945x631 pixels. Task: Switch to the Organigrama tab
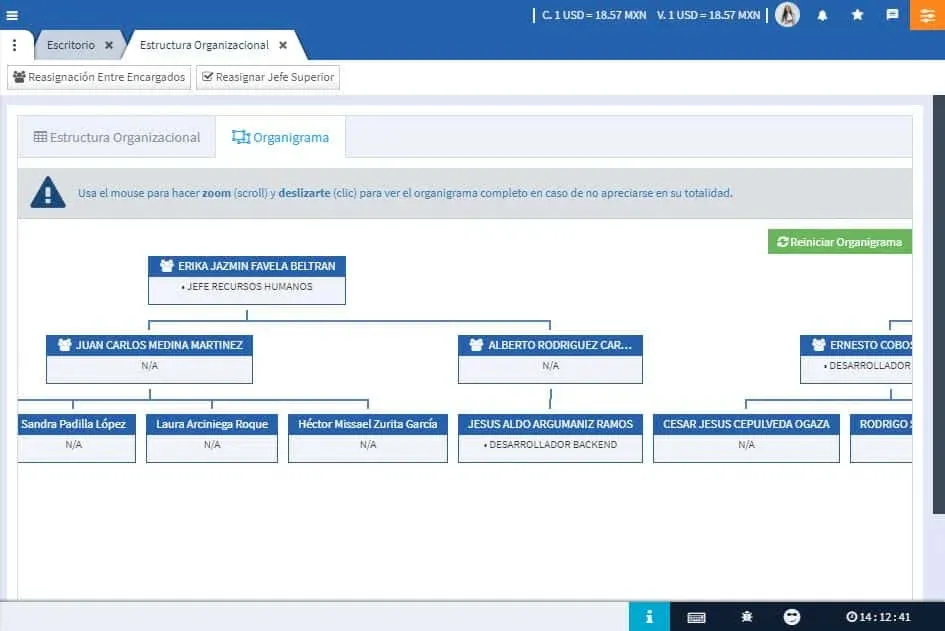[x=280, y=137]
